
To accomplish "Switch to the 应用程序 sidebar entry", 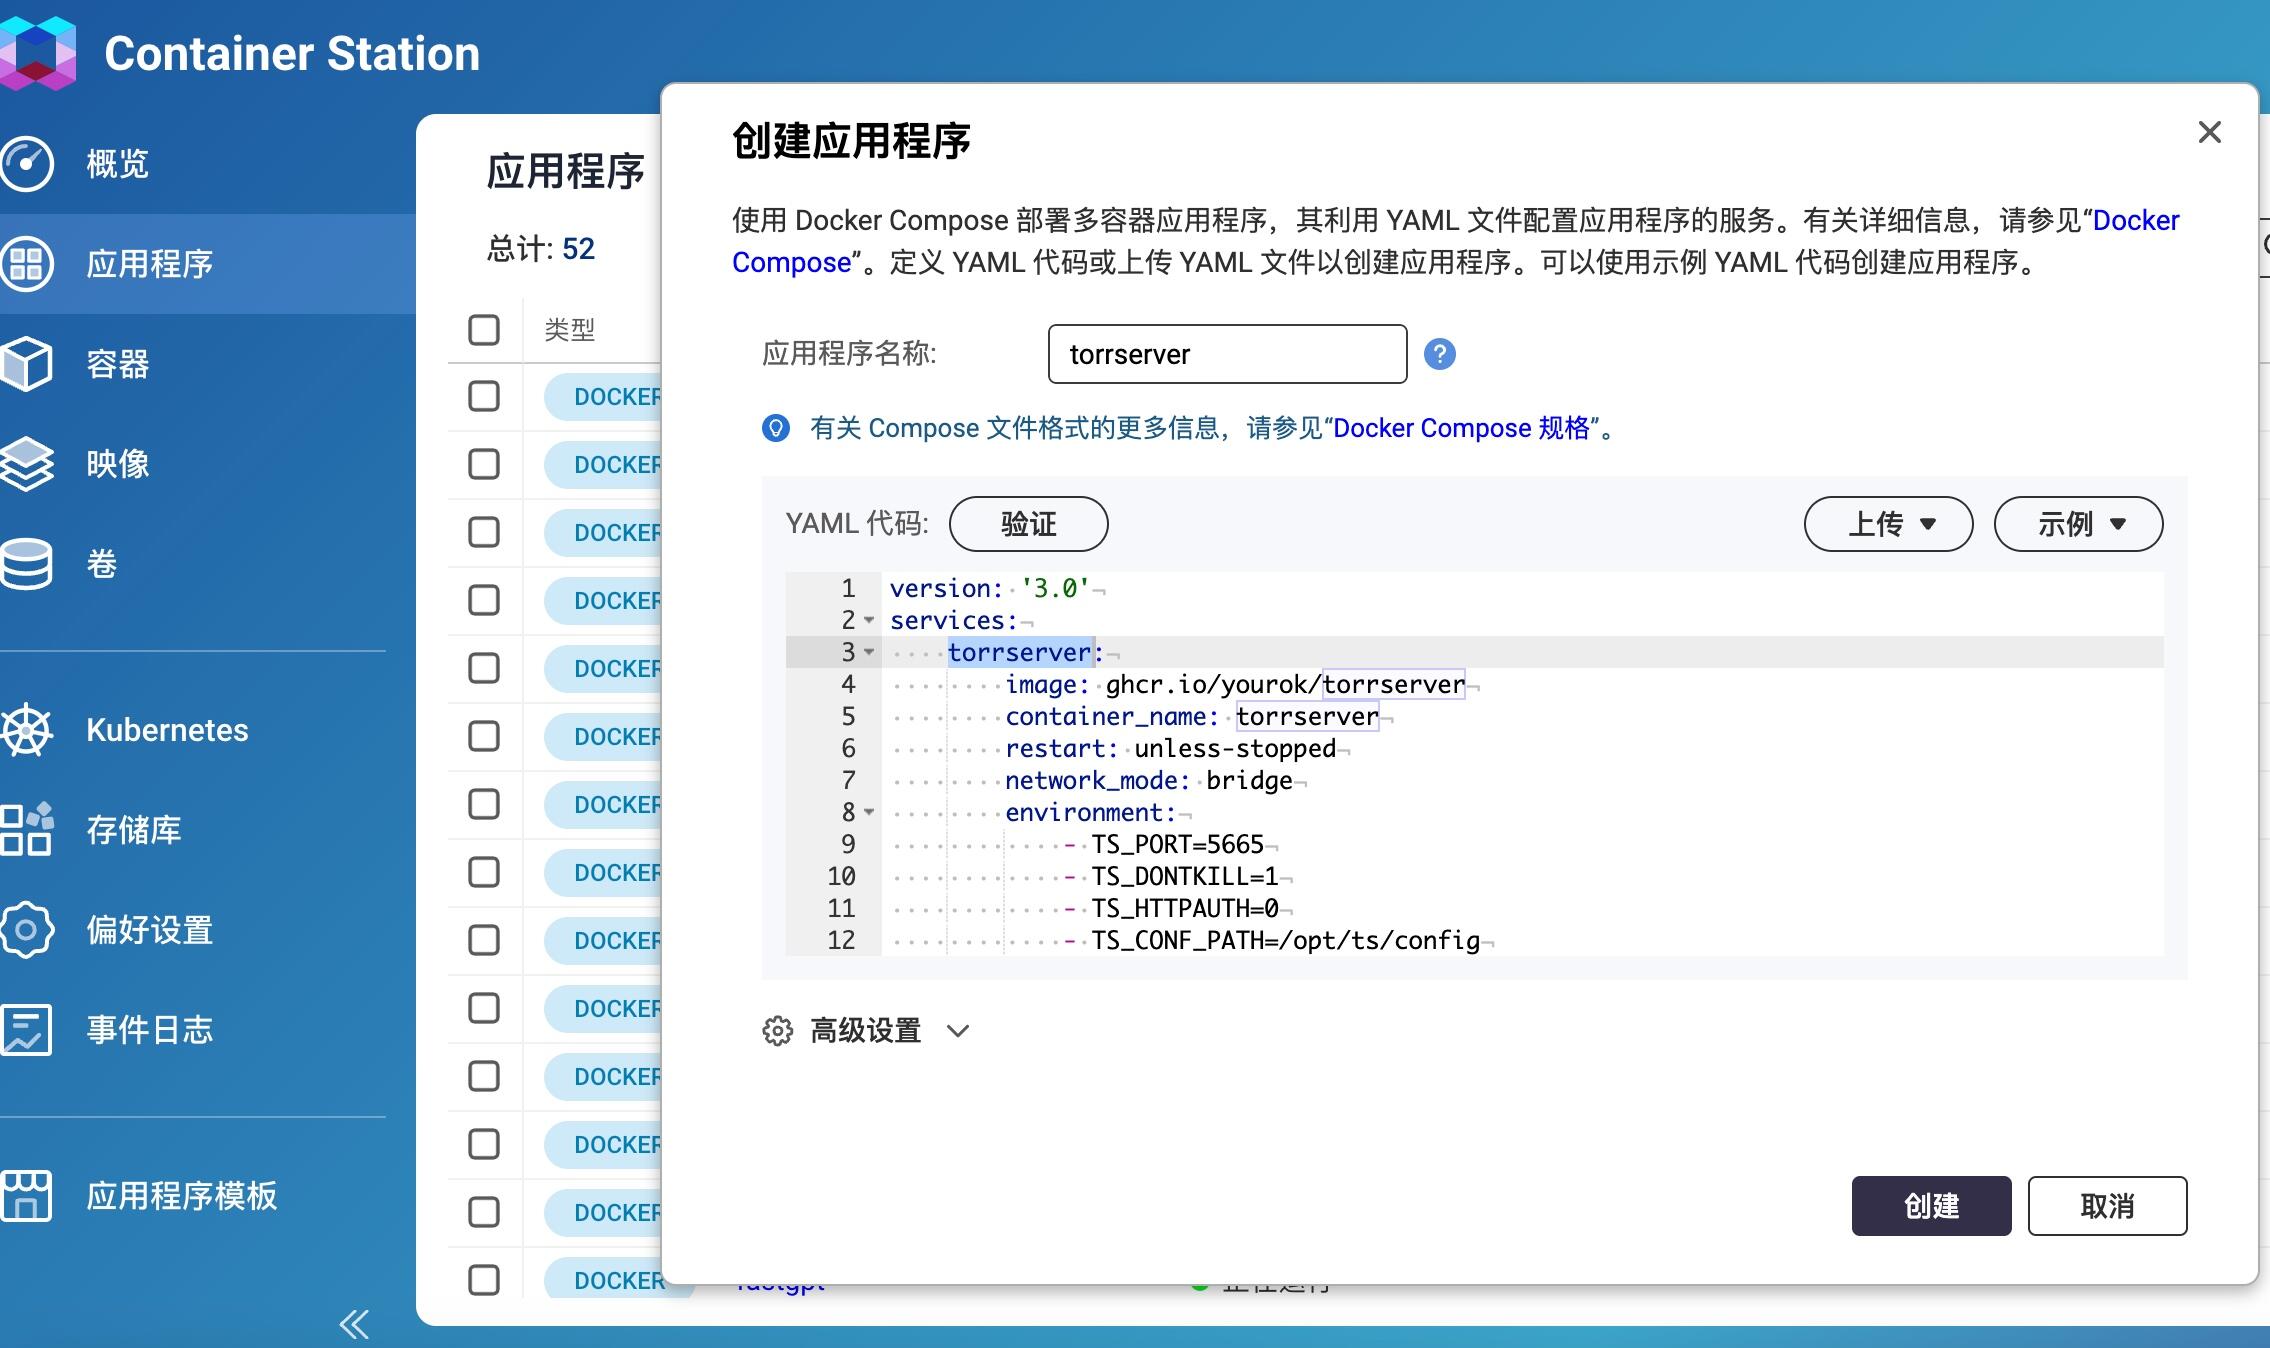I will coord(150,263).
